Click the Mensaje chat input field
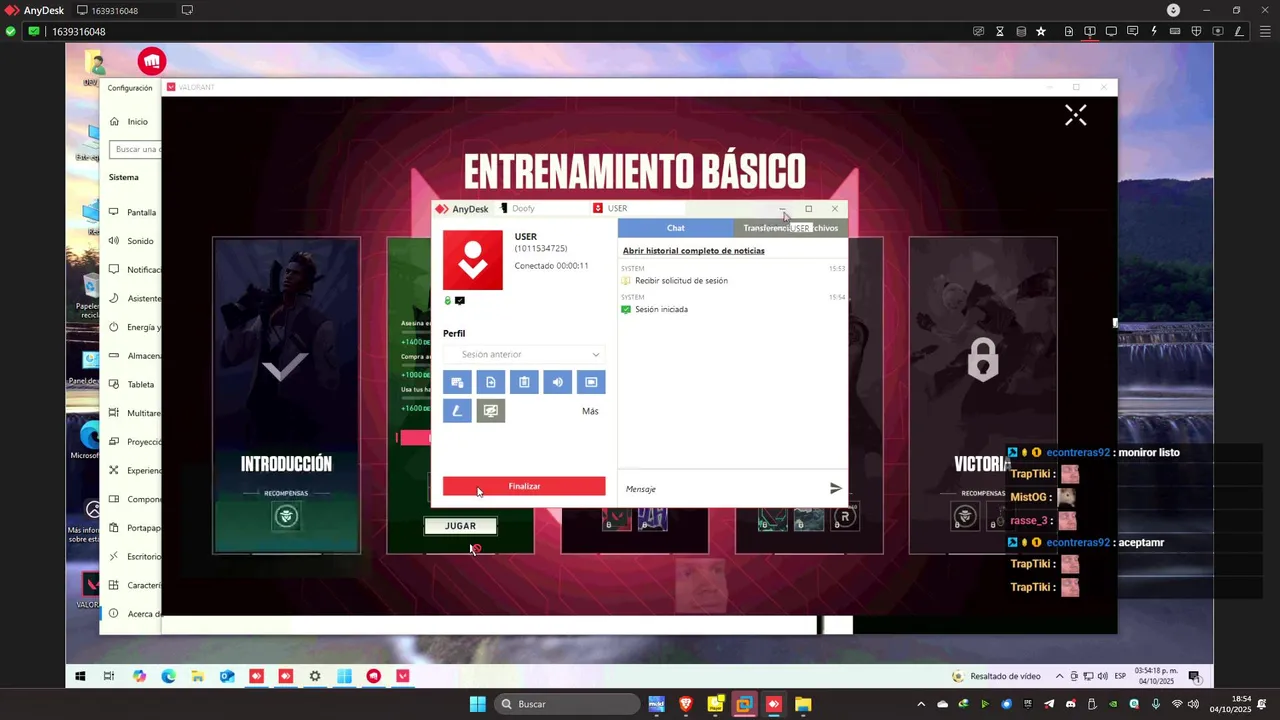The width and height of the screenshot is (1280, 720). (722, 489)
